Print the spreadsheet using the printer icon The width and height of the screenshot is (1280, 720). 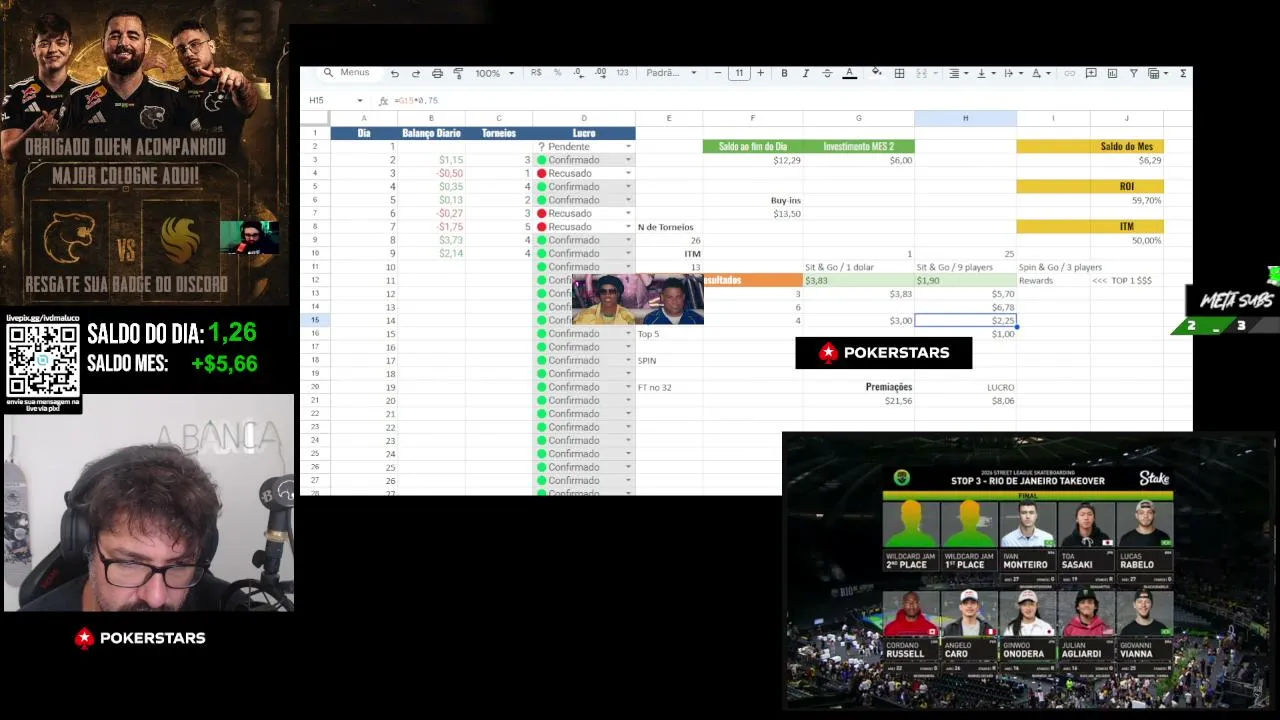[437, 73]
